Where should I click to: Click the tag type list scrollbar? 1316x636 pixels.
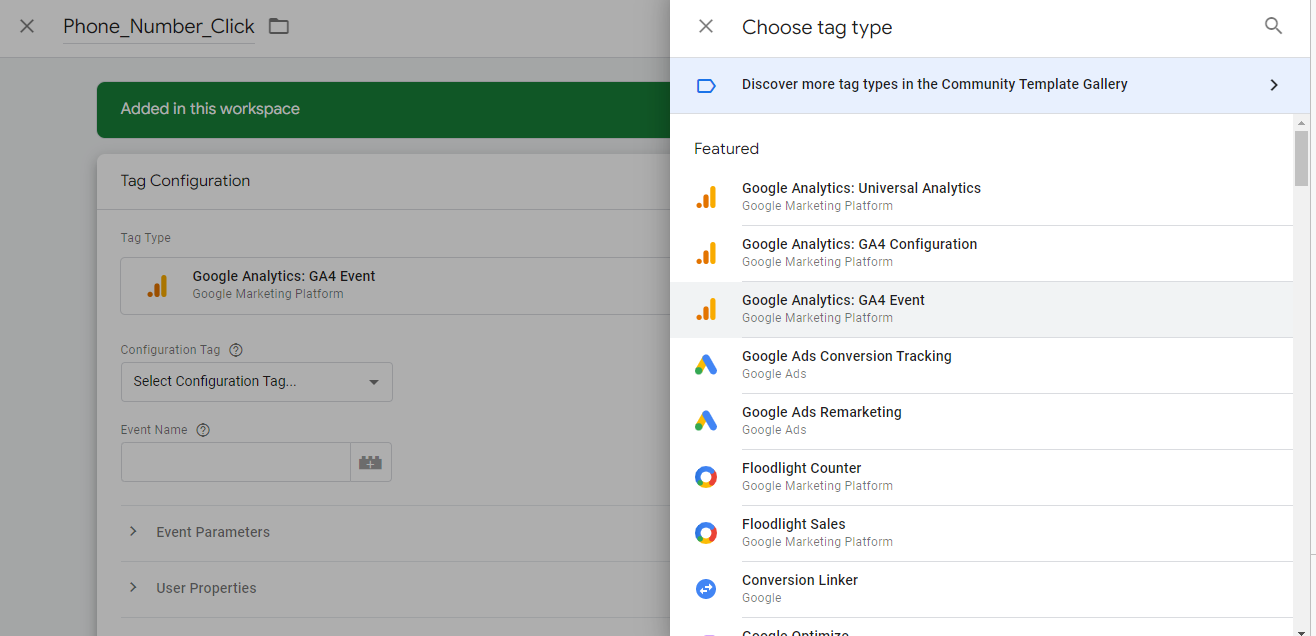click(x=1301, y=158)
